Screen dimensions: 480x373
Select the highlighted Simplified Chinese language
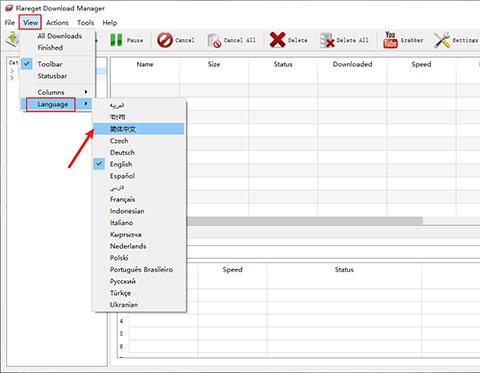139,129
